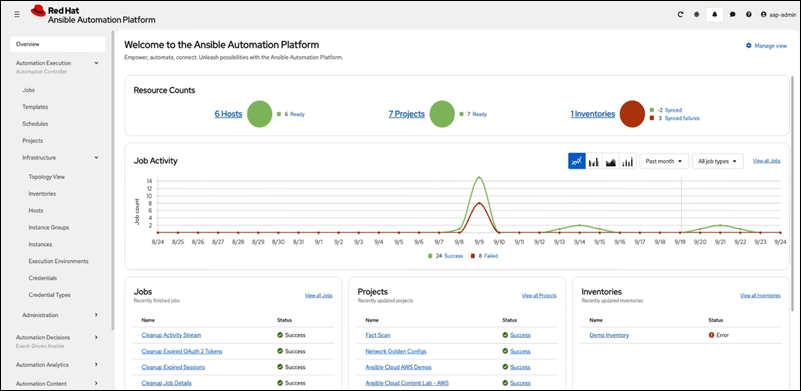Image resolution: width=801 pixels, height=391 pixels.
Task: Click the Hosts Ready legend link
Action: pos(297,114)
